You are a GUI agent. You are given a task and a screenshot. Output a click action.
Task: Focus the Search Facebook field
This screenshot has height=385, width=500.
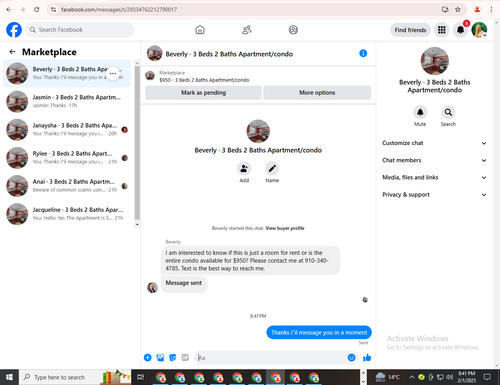click(80, 30)
